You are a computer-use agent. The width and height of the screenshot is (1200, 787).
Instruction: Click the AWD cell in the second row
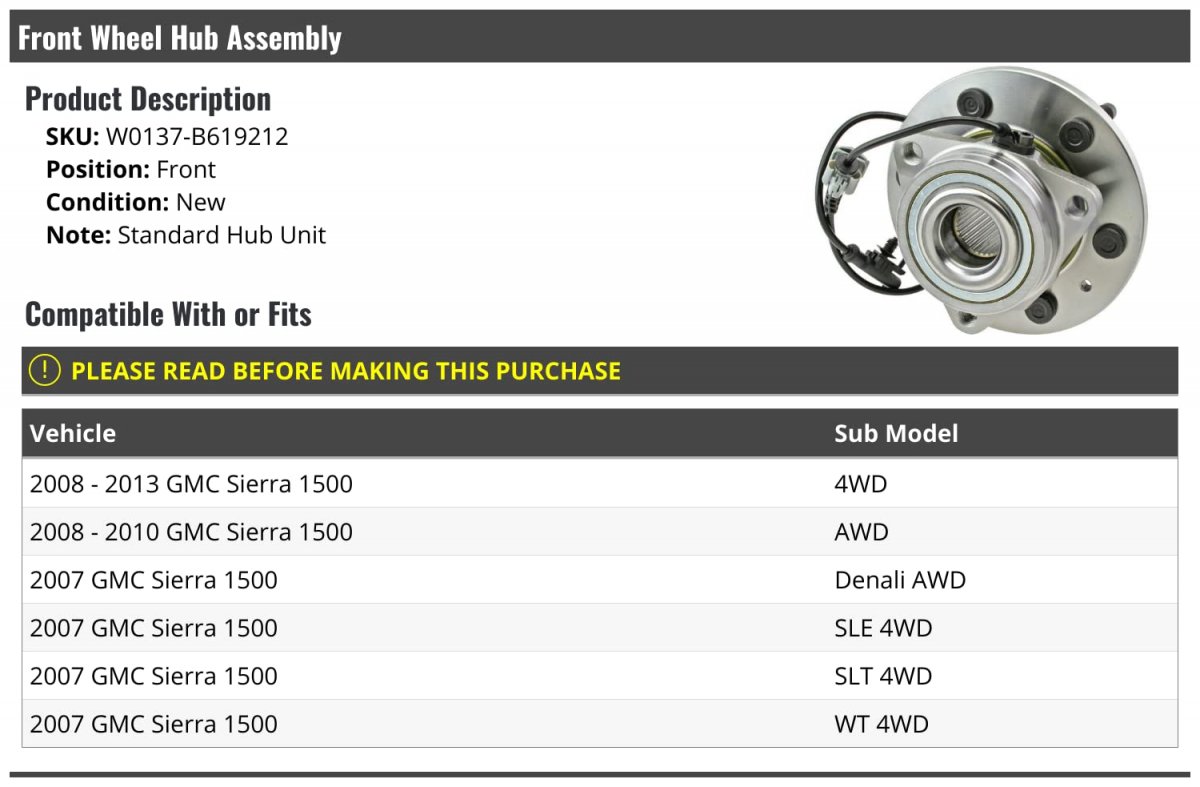pos(861,532)
